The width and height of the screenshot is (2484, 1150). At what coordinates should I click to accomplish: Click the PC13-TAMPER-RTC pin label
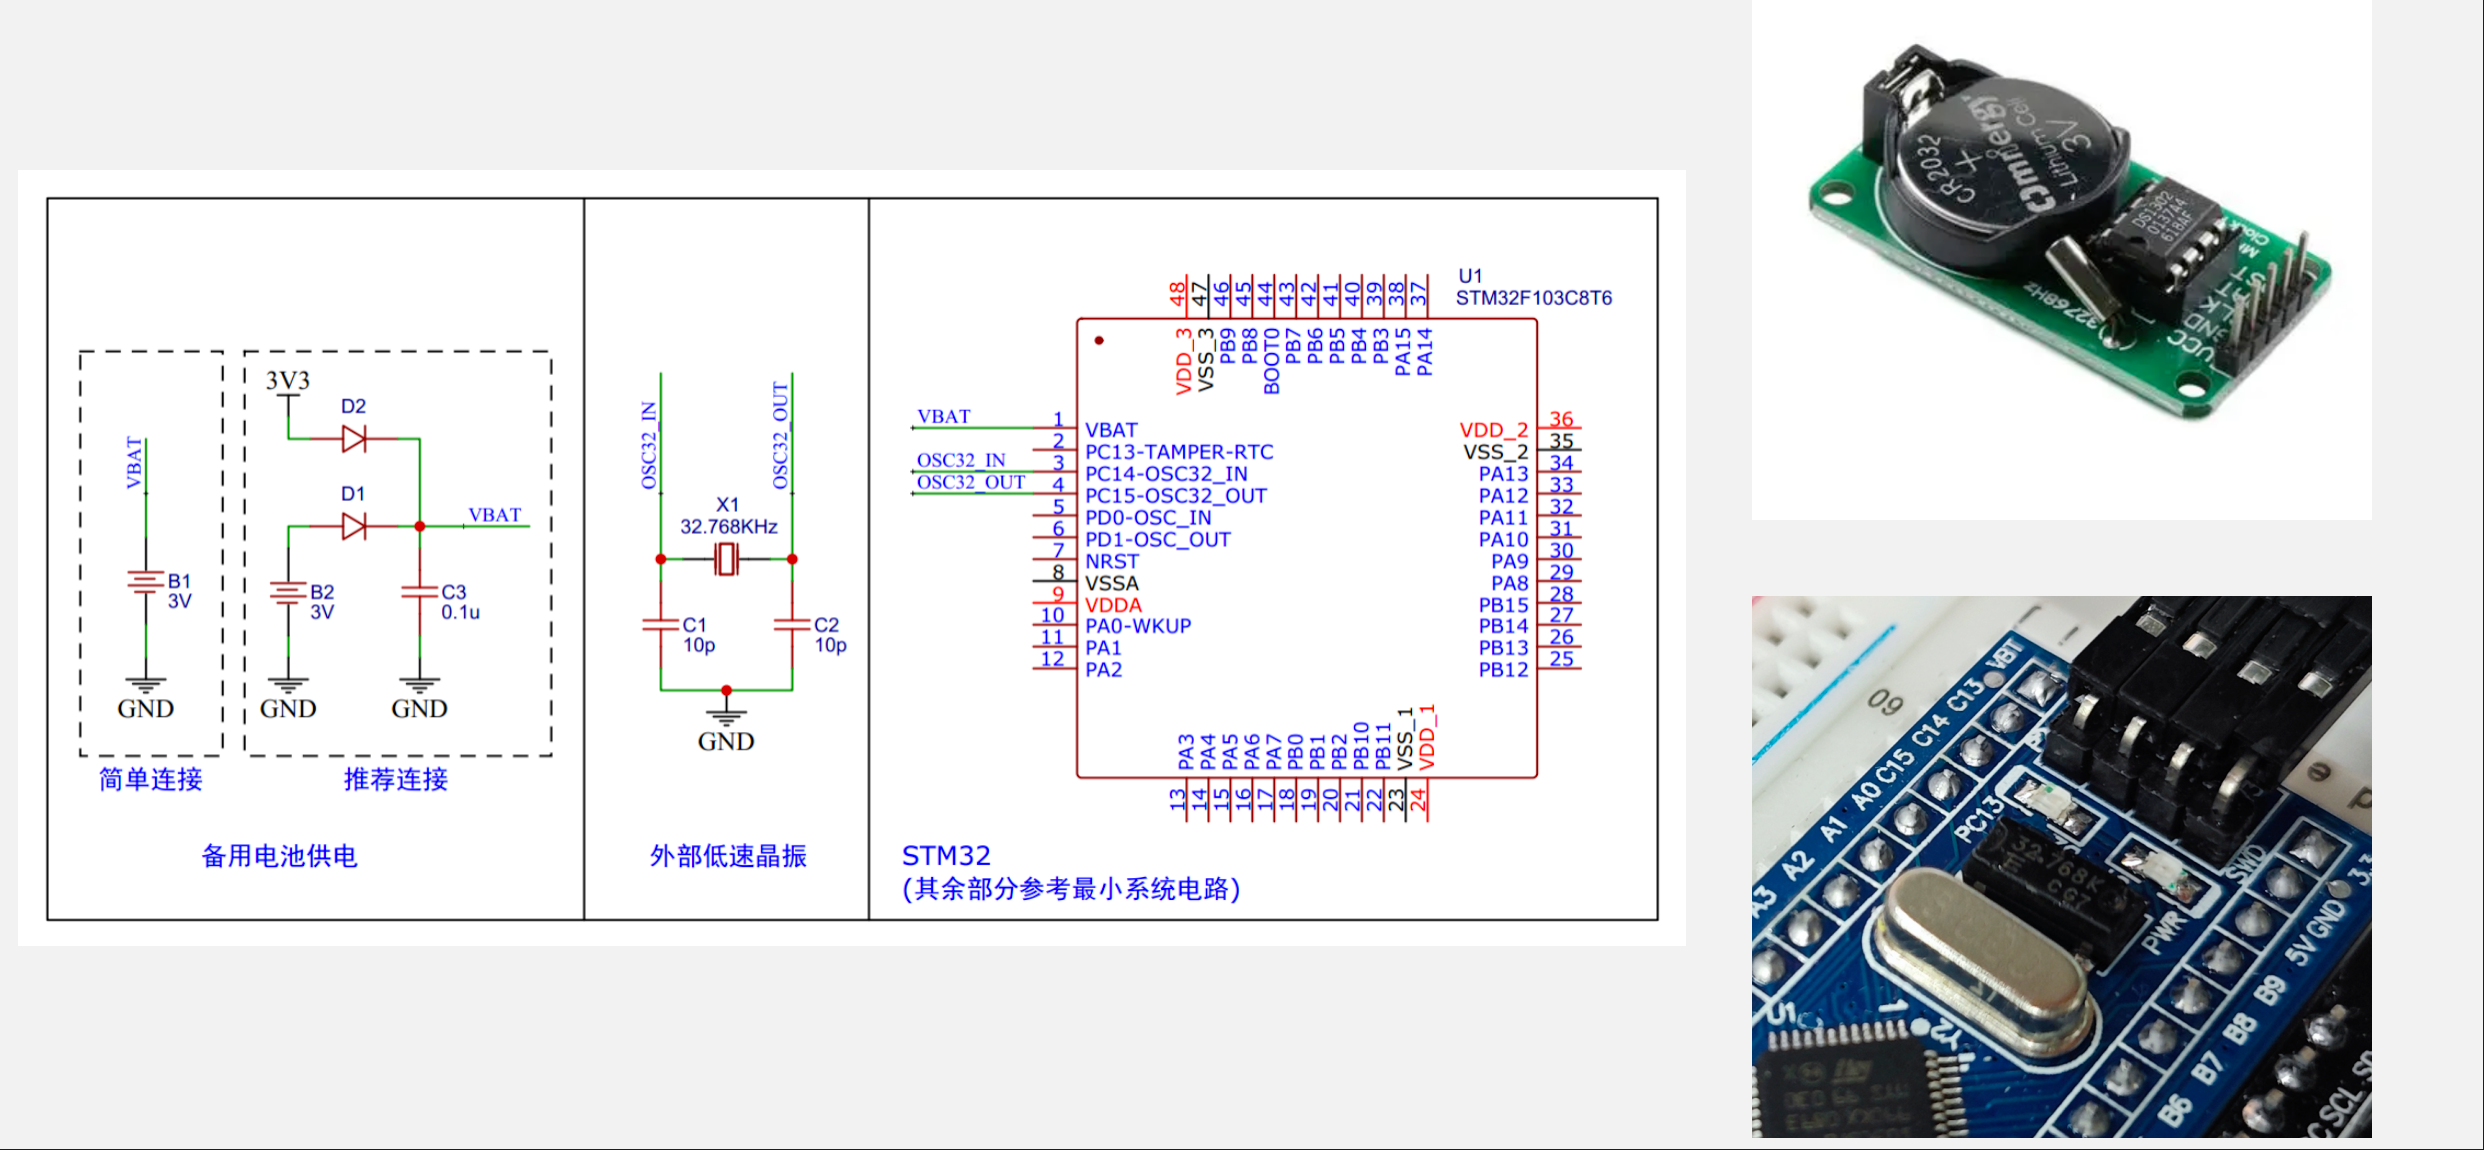tap(1179, 452)
